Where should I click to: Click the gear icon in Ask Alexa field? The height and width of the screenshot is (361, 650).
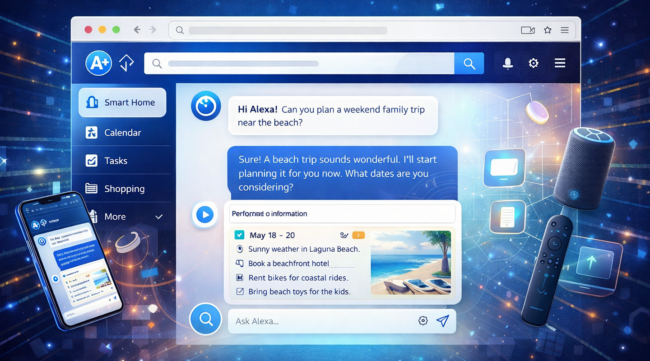pos(423,320)
